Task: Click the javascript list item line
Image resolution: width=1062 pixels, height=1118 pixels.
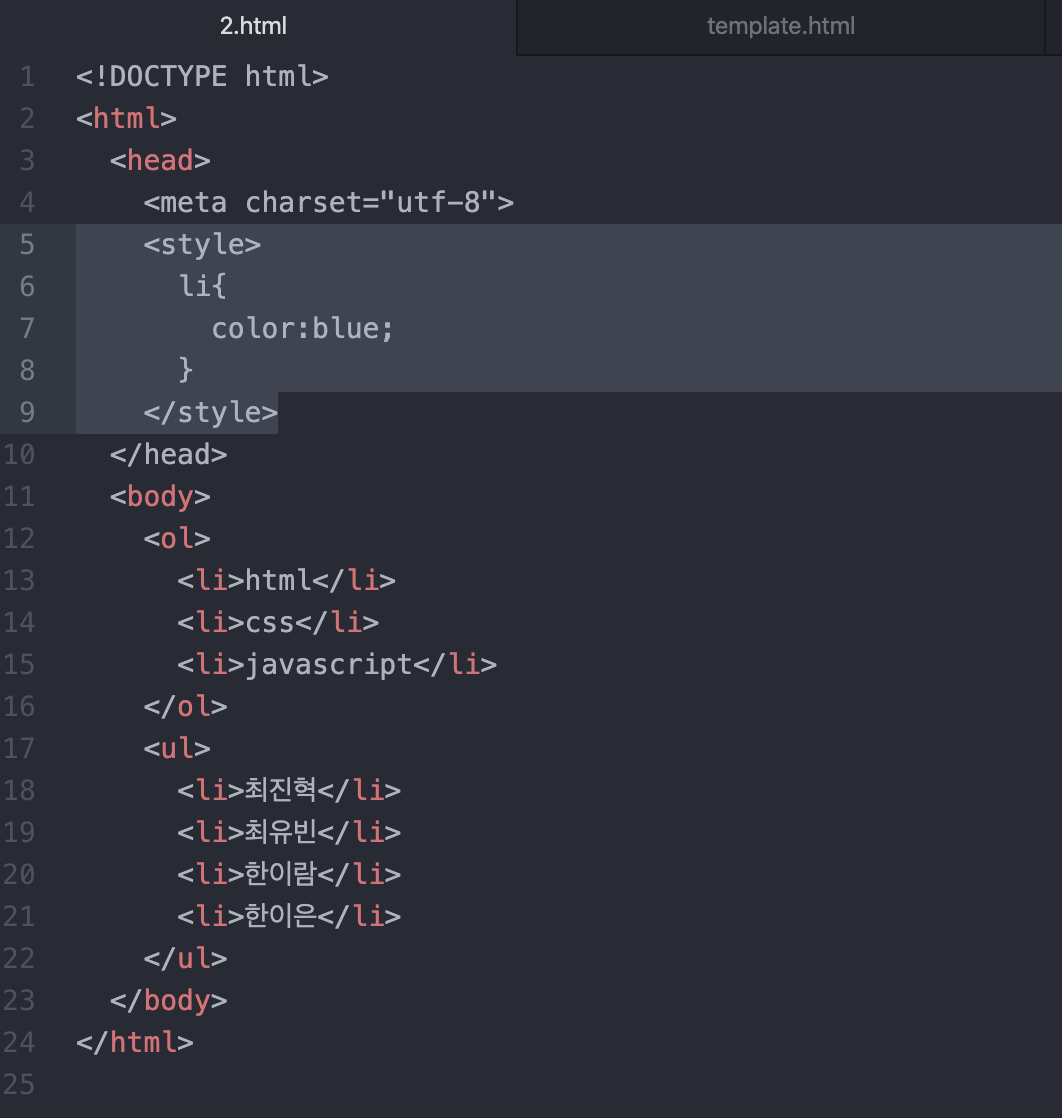Action: (x=337, y=665)
